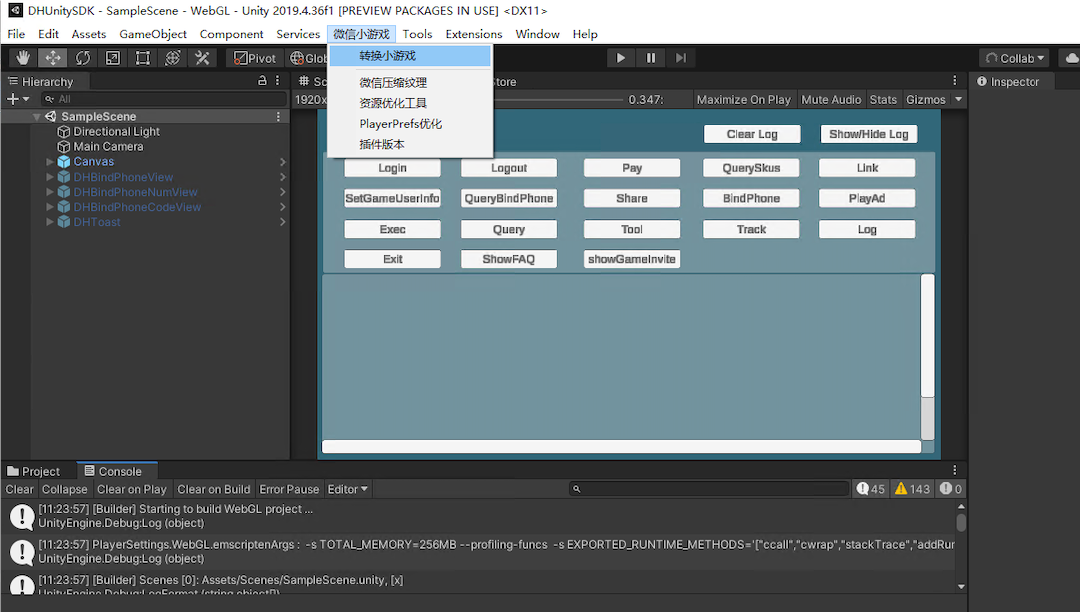Focus the Hierarchy search field
1080x612 pixels.
(x=164, y=99)
